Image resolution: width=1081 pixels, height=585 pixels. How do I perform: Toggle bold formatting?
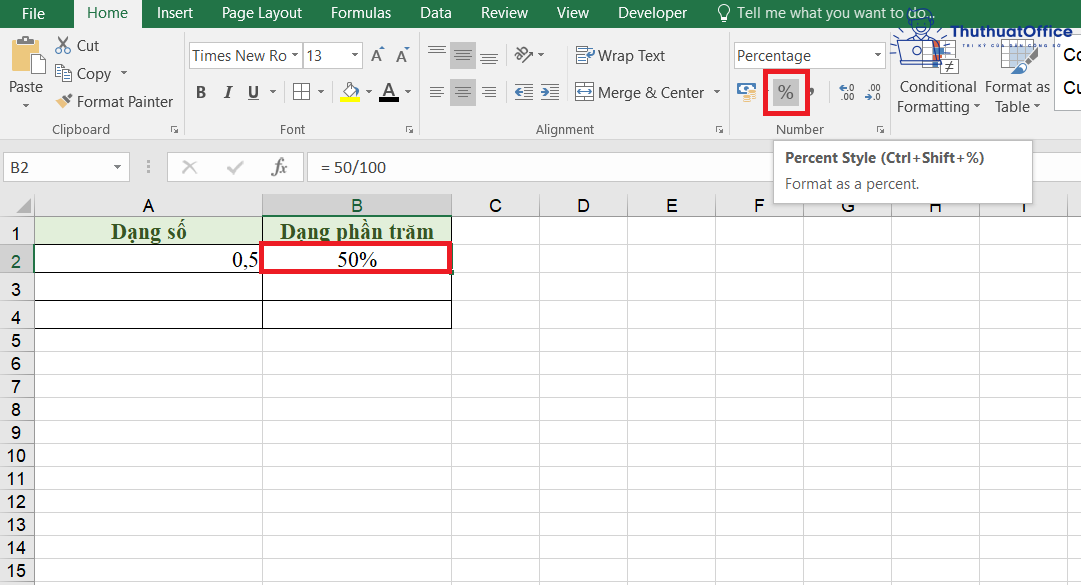coord(200,91)
